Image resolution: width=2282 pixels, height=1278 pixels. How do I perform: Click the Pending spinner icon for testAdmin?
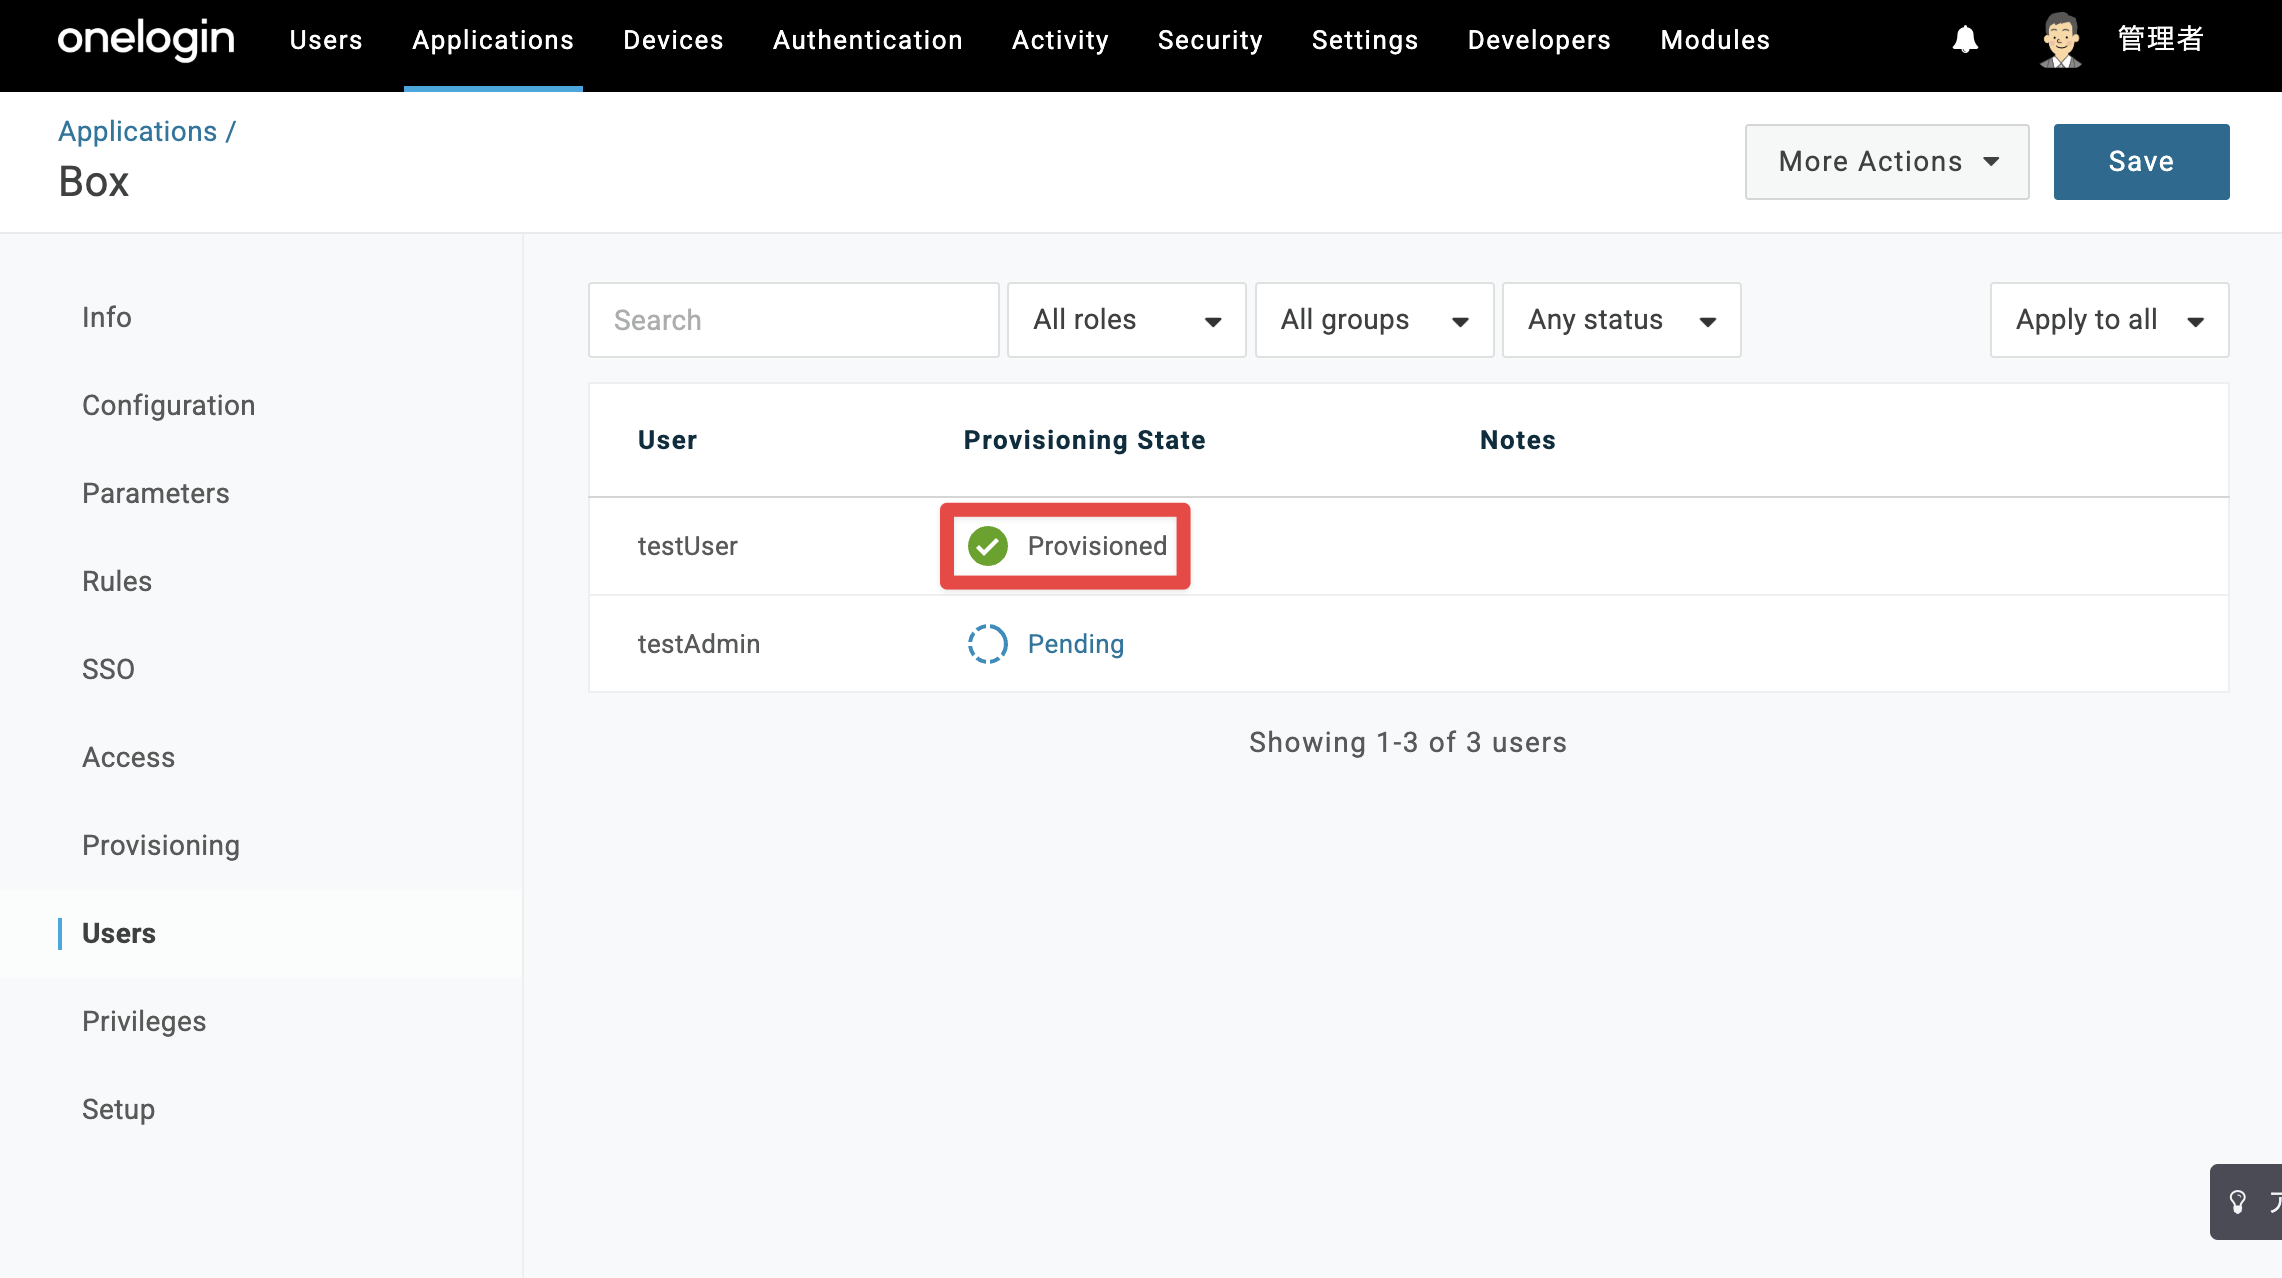point(987,644)
